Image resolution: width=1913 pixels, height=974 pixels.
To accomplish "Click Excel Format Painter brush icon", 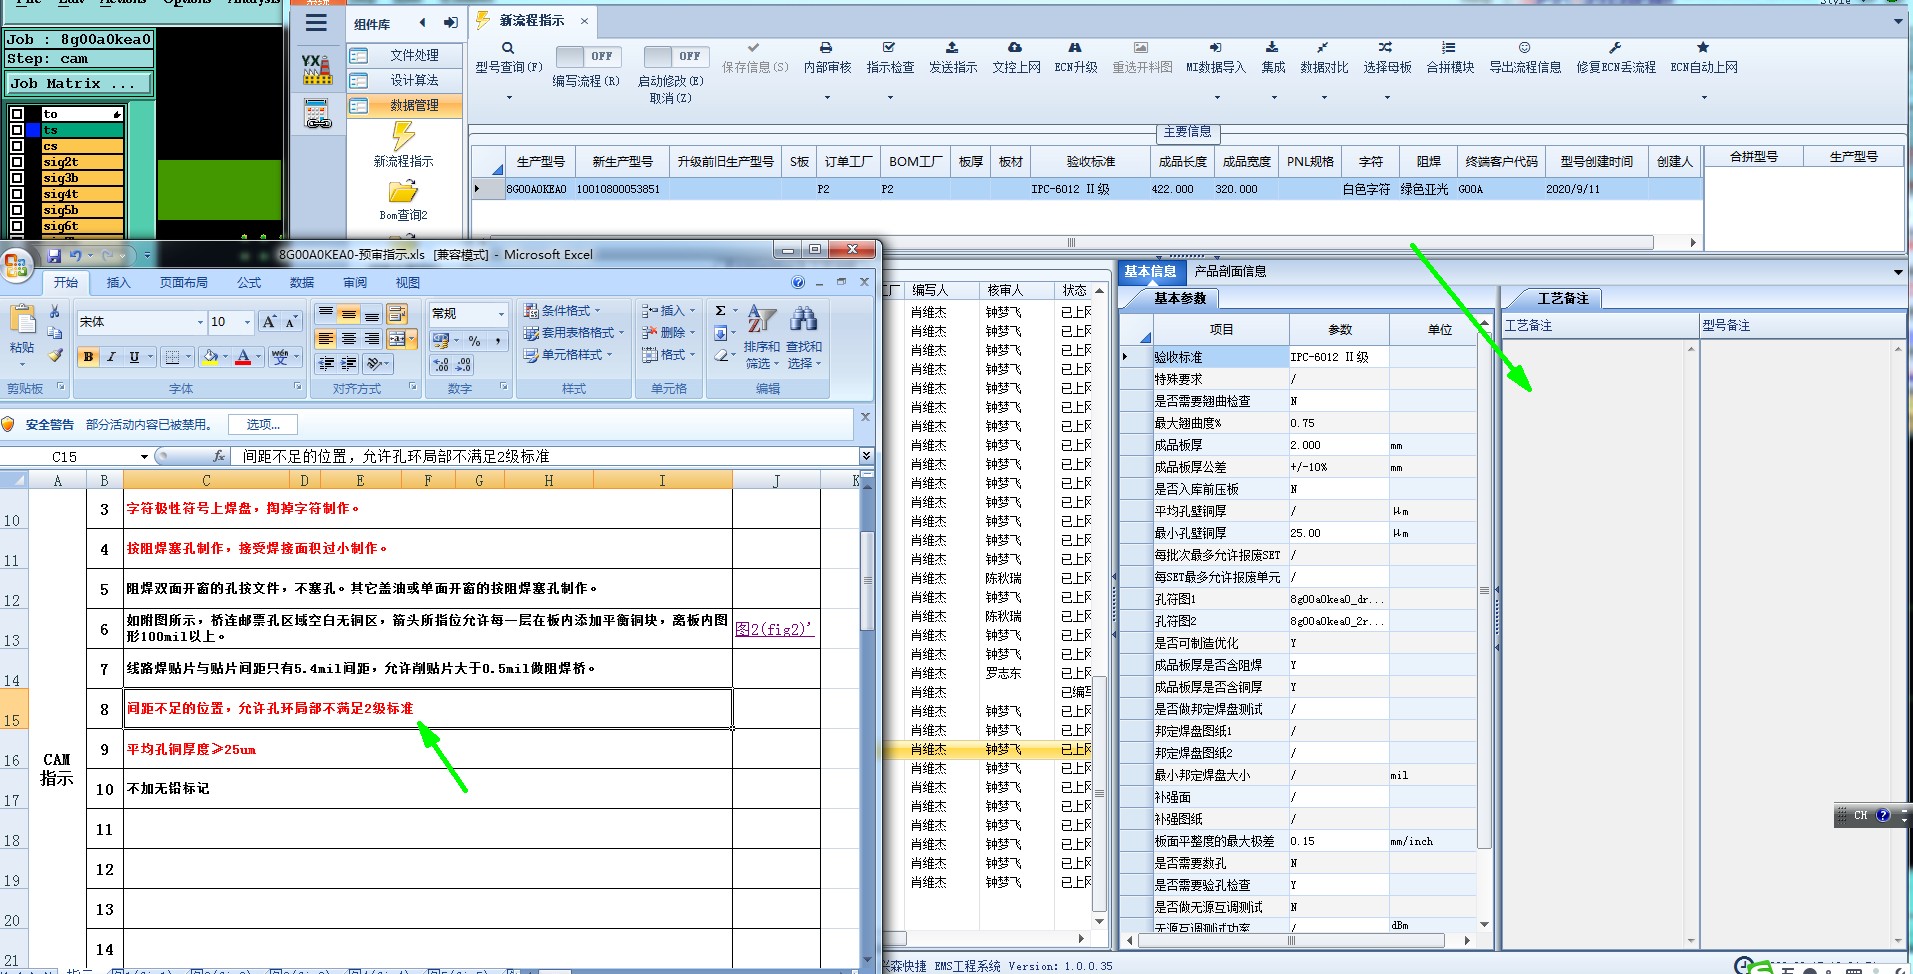I will pos(55,355).
